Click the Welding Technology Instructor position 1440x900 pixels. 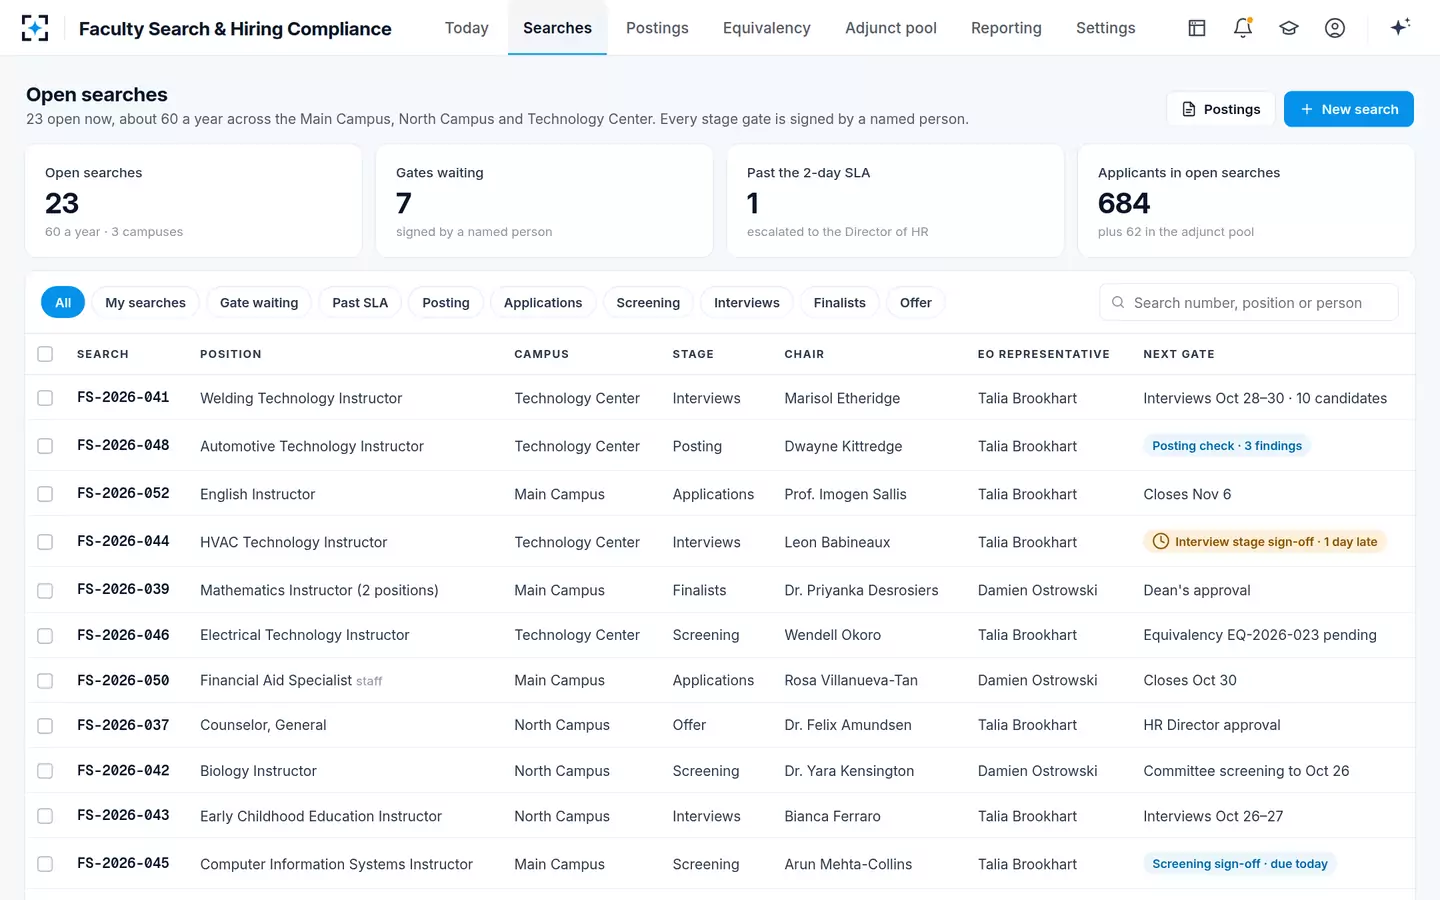301,398
